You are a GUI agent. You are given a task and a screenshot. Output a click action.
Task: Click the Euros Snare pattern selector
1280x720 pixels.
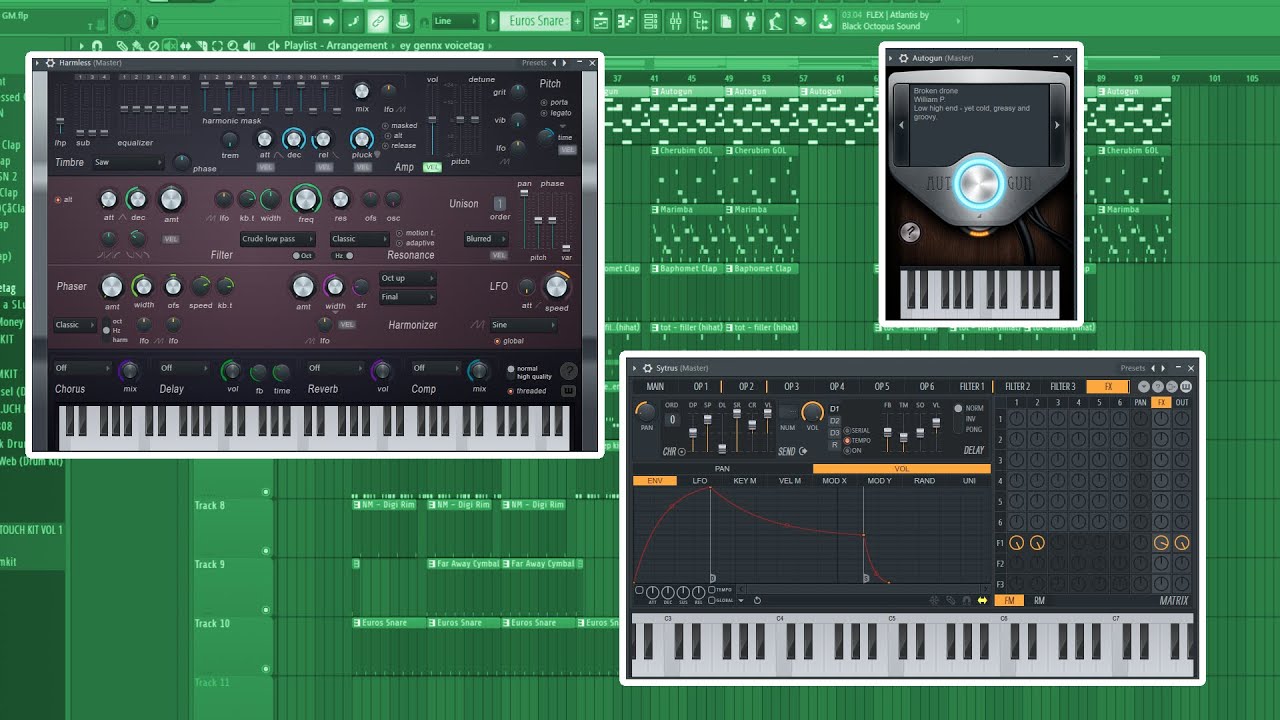point(536,21)
